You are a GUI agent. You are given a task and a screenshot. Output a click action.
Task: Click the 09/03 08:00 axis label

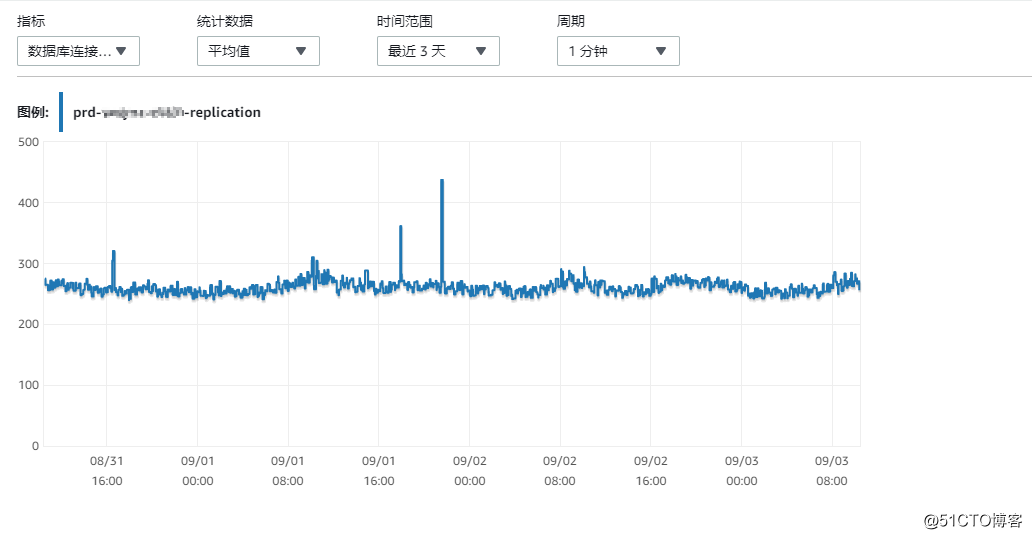[832, 471]
